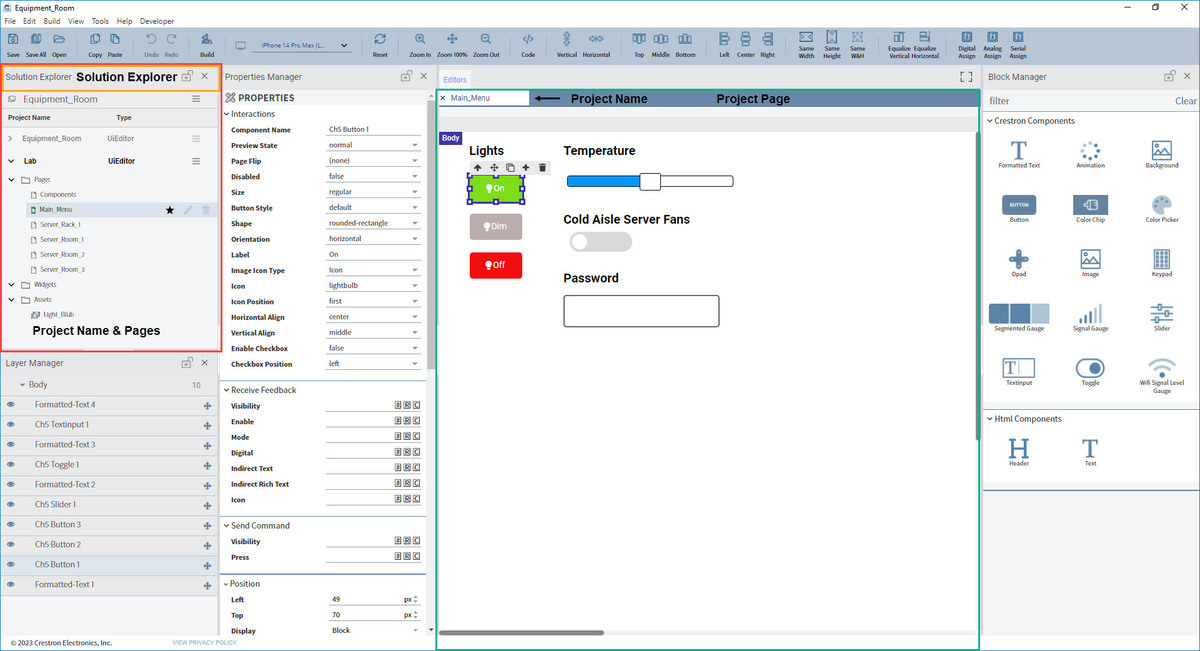Click the Password text input field
Viewport: 1200px width, 651px height.
641,311
